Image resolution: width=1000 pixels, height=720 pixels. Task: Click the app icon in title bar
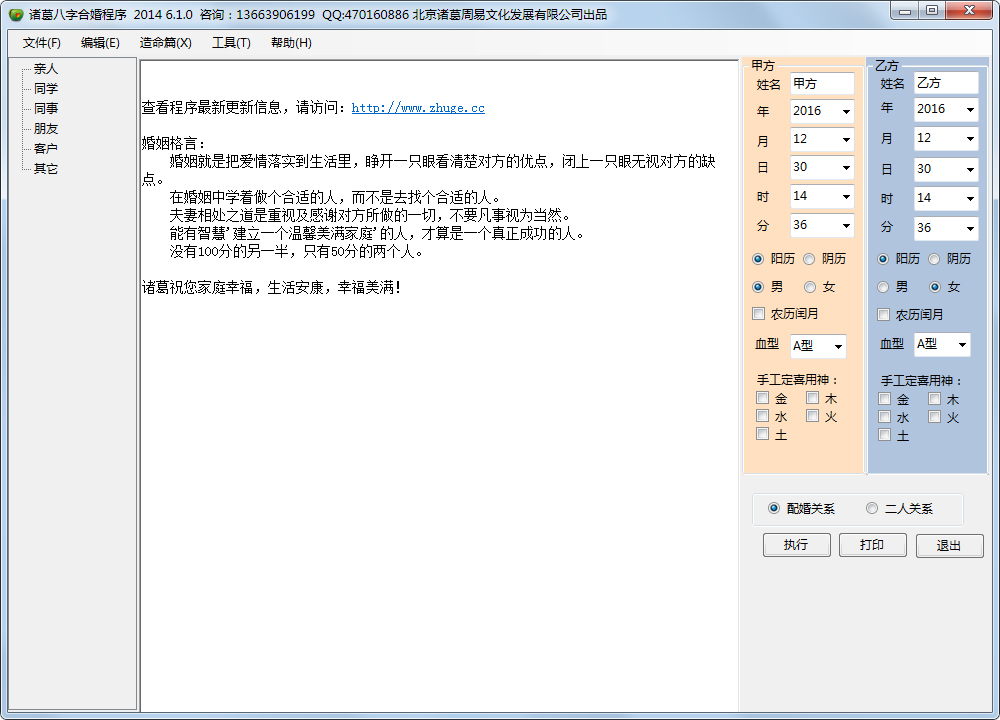click(16, 15)
